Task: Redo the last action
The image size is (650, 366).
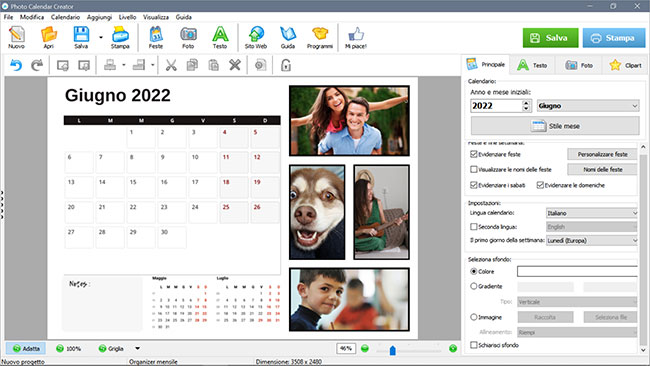Action: (x=37, y=65)
